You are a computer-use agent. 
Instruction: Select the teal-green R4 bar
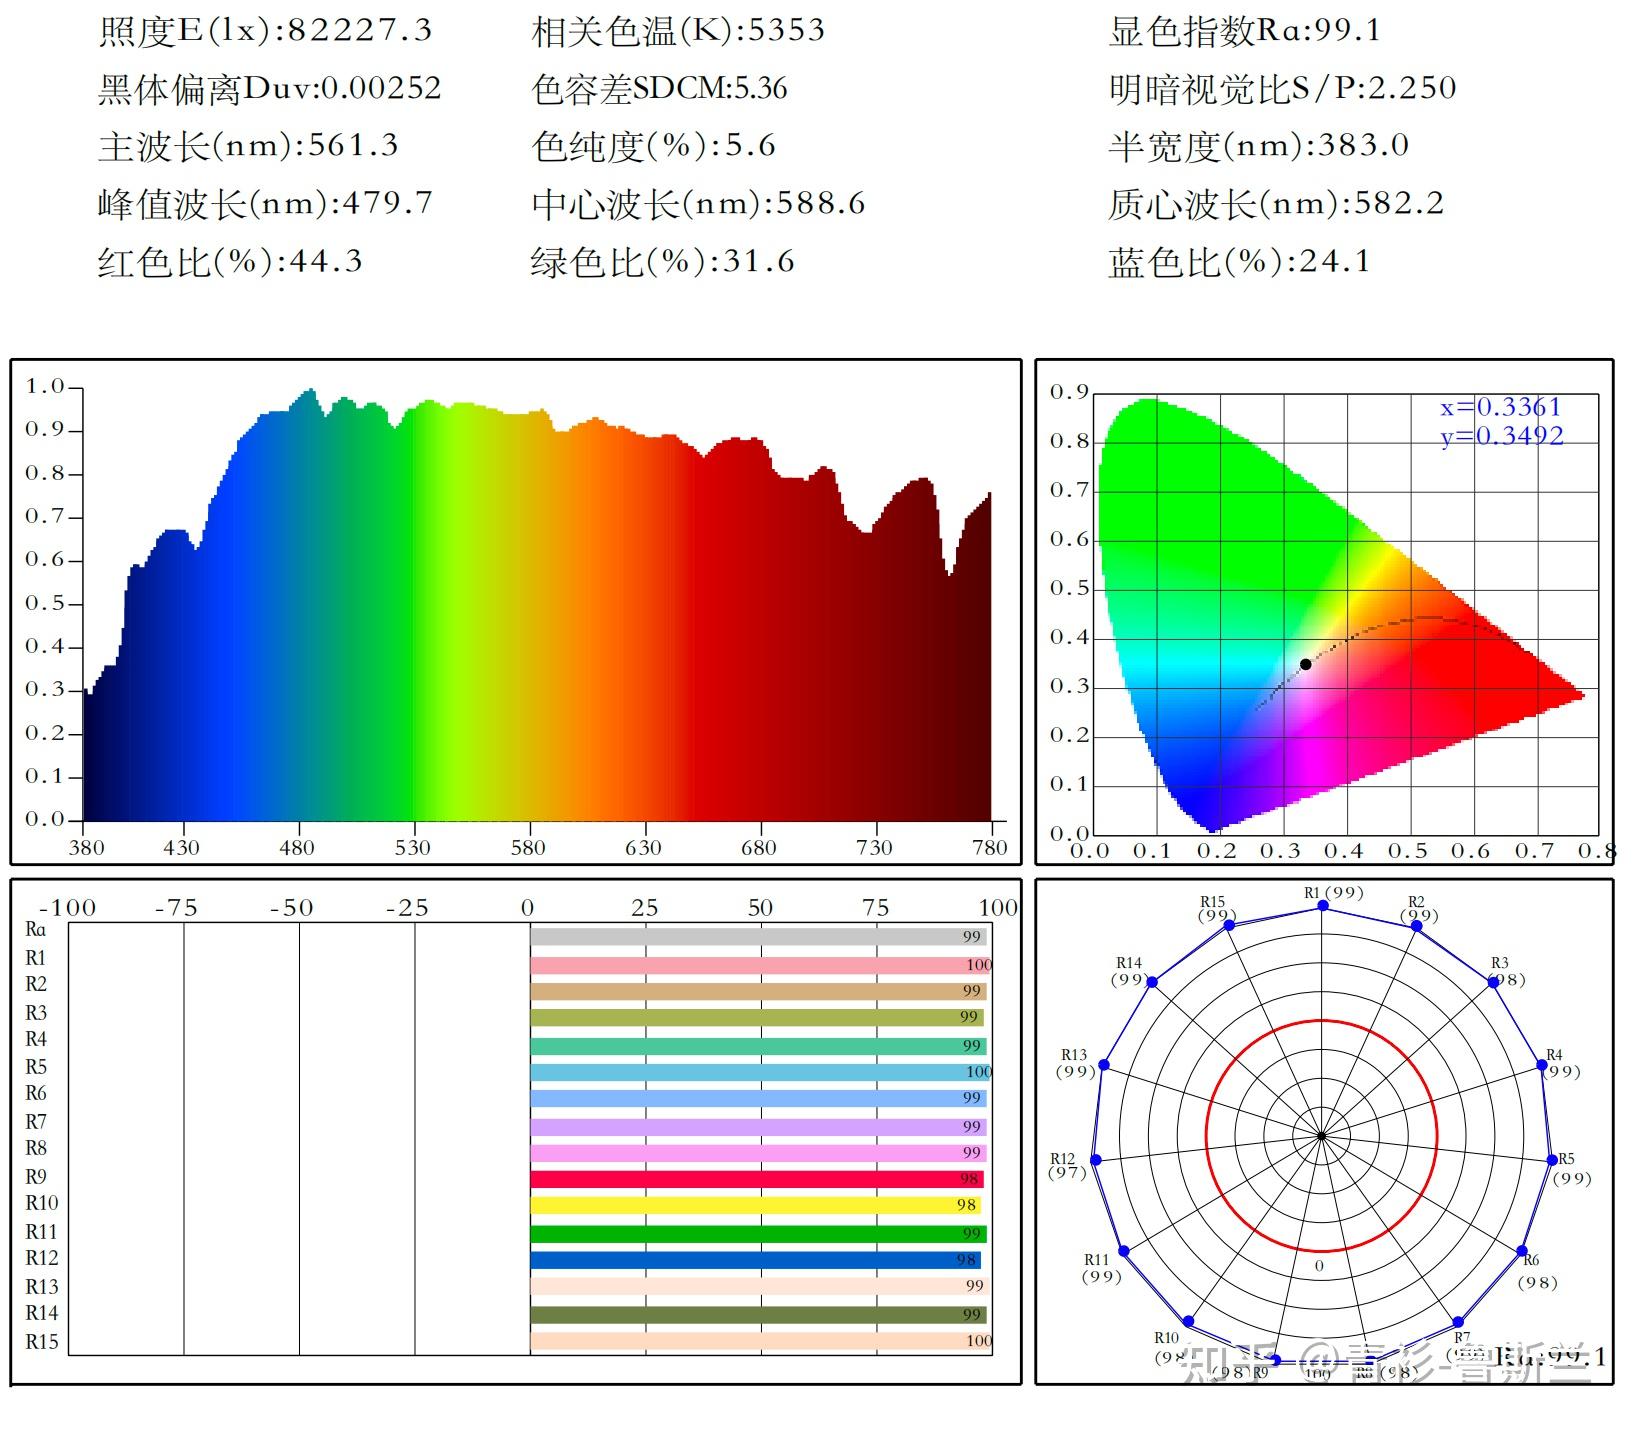pos(759,1046)
